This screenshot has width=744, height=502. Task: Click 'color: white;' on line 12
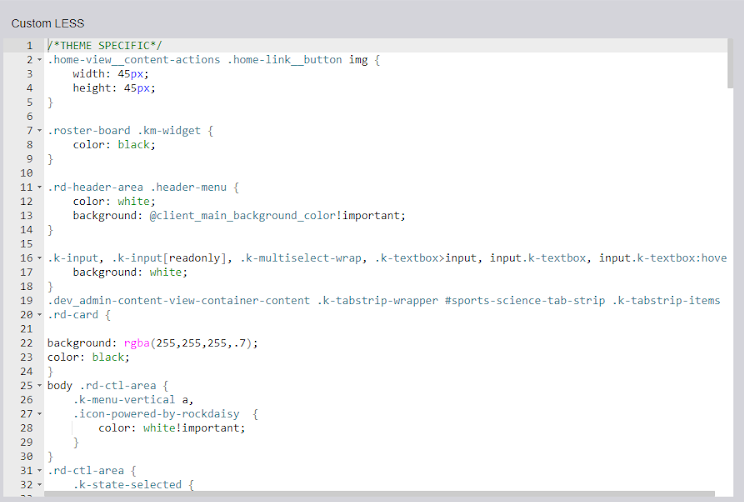(x=114, y=202)
